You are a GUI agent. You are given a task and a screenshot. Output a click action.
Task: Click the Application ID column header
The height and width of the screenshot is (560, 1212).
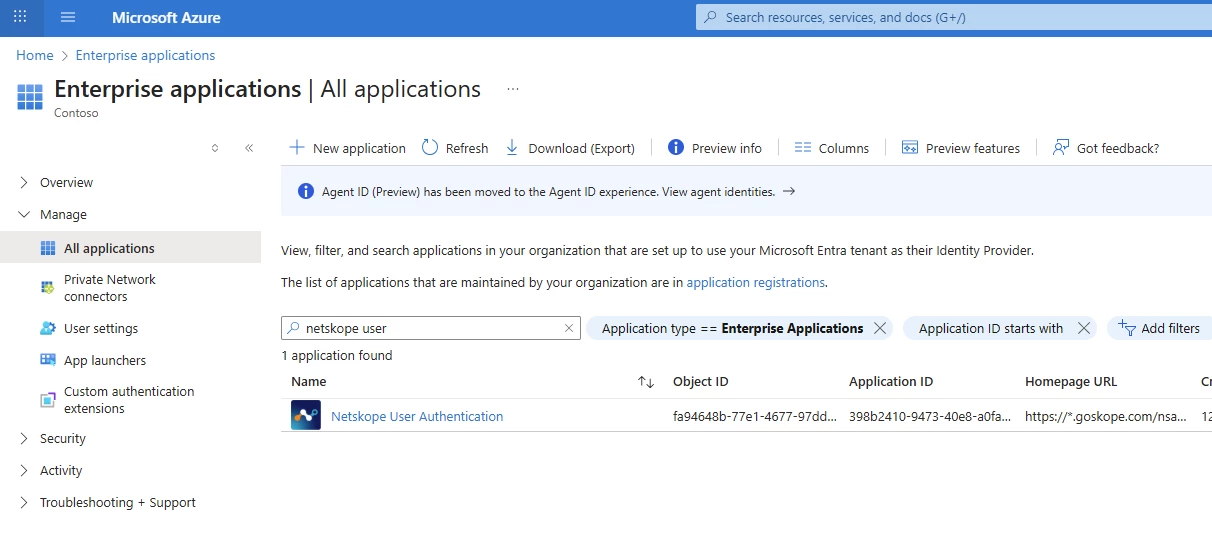click(891, 382)
